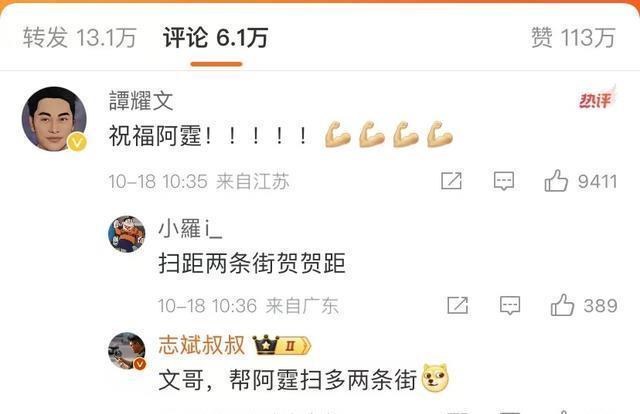Visit 志斌叔叔's profile via the orange name
The height and width of the screenshot is (414, 640).
click(202, 345)
